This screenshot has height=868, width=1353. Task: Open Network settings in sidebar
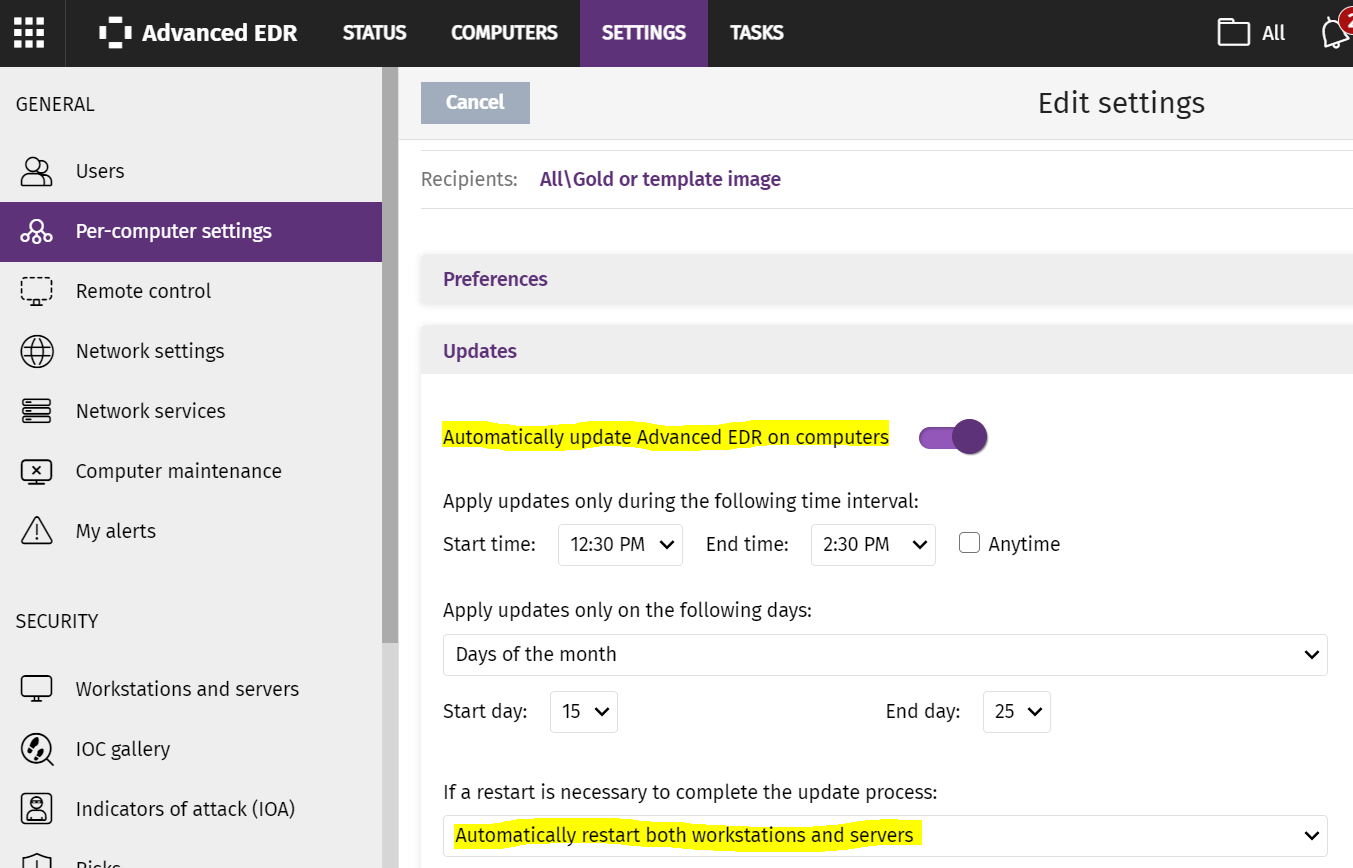(x=191, y=351)
